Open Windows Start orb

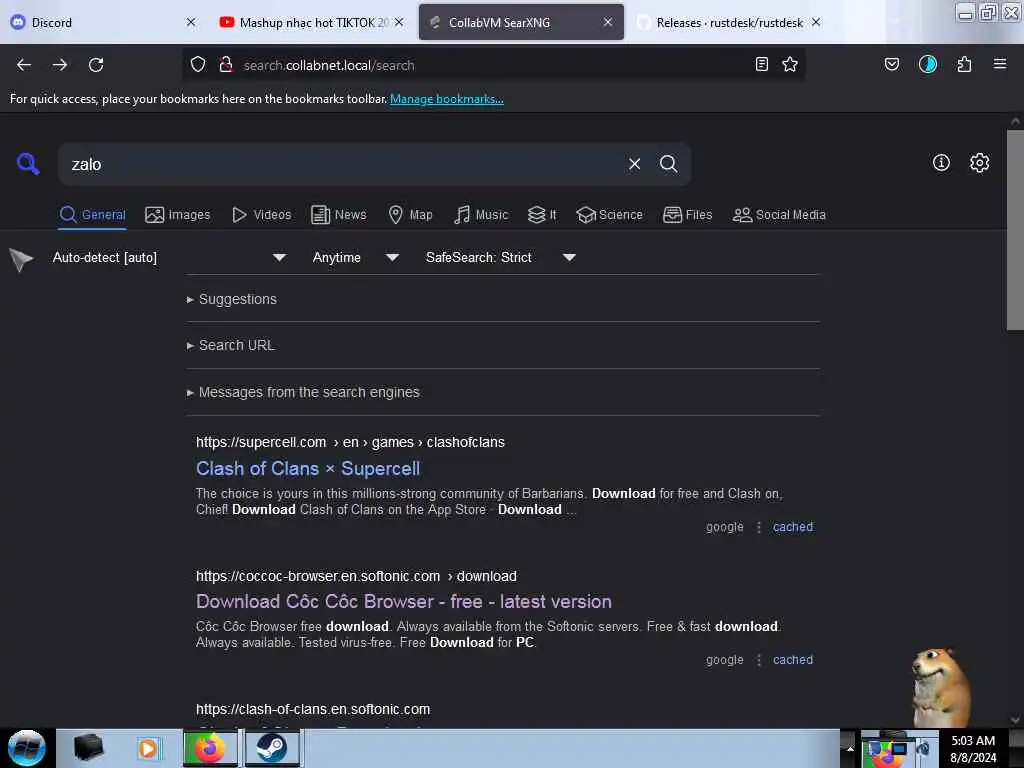click(27, 748)
